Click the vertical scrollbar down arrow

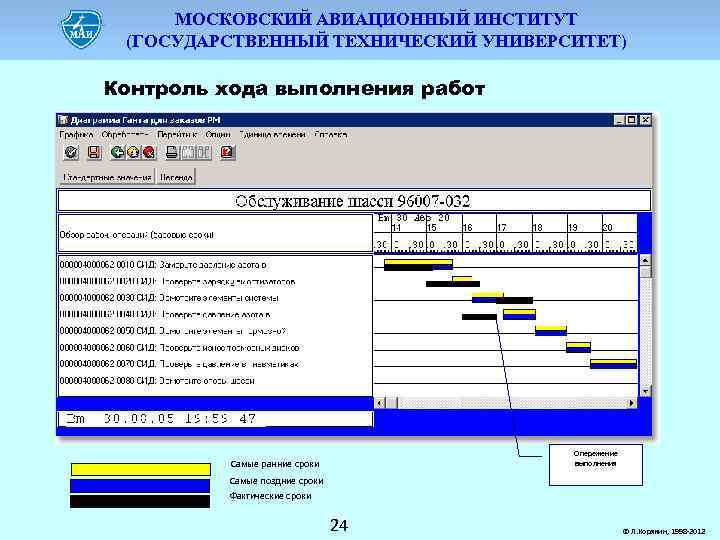[645, 391]
